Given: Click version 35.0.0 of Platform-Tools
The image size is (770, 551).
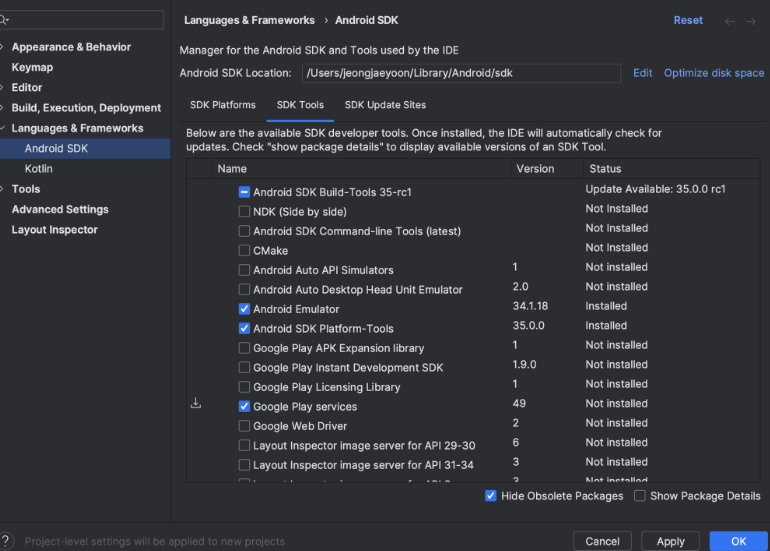Looking at the screenshot, I should tap(528, 326).
